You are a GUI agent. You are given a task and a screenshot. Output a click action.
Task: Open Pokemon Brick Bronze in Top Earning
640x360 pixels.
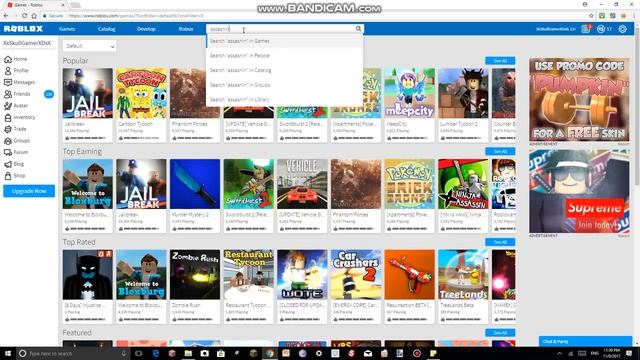coord(409,184)
